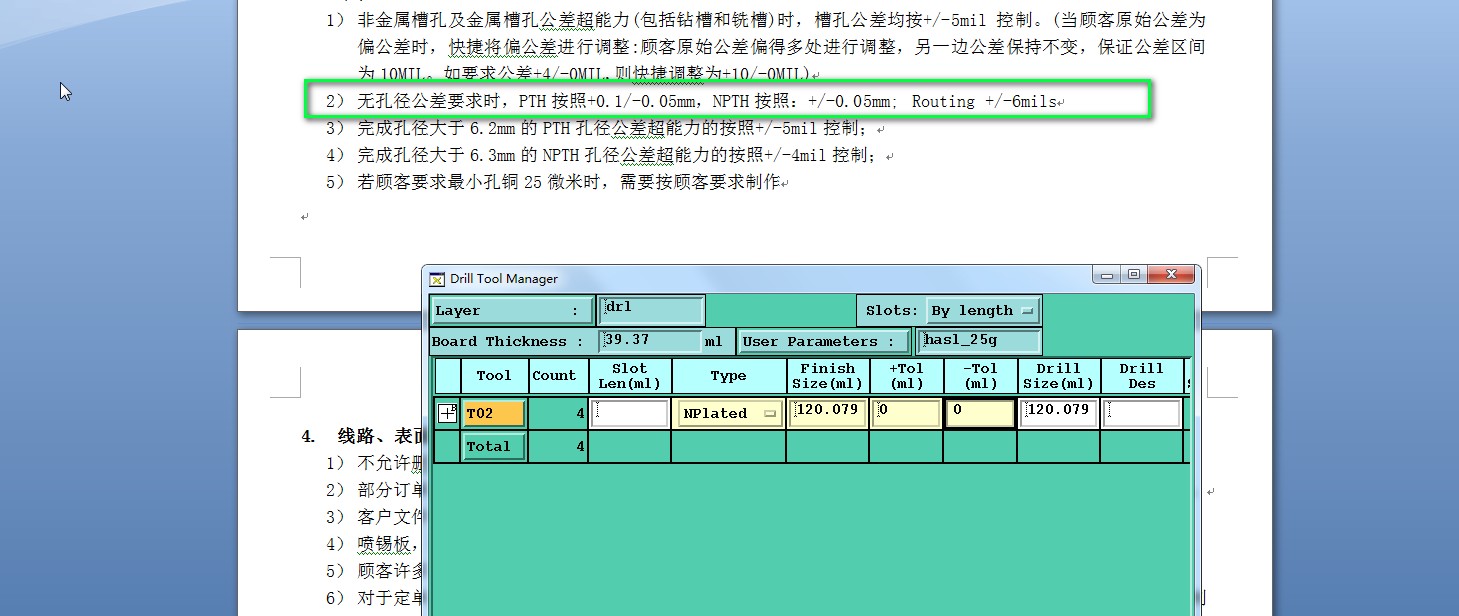Click the count value 4 in Total row
1459x616 pixels.
pyautogui.click(x=558, y=447)
